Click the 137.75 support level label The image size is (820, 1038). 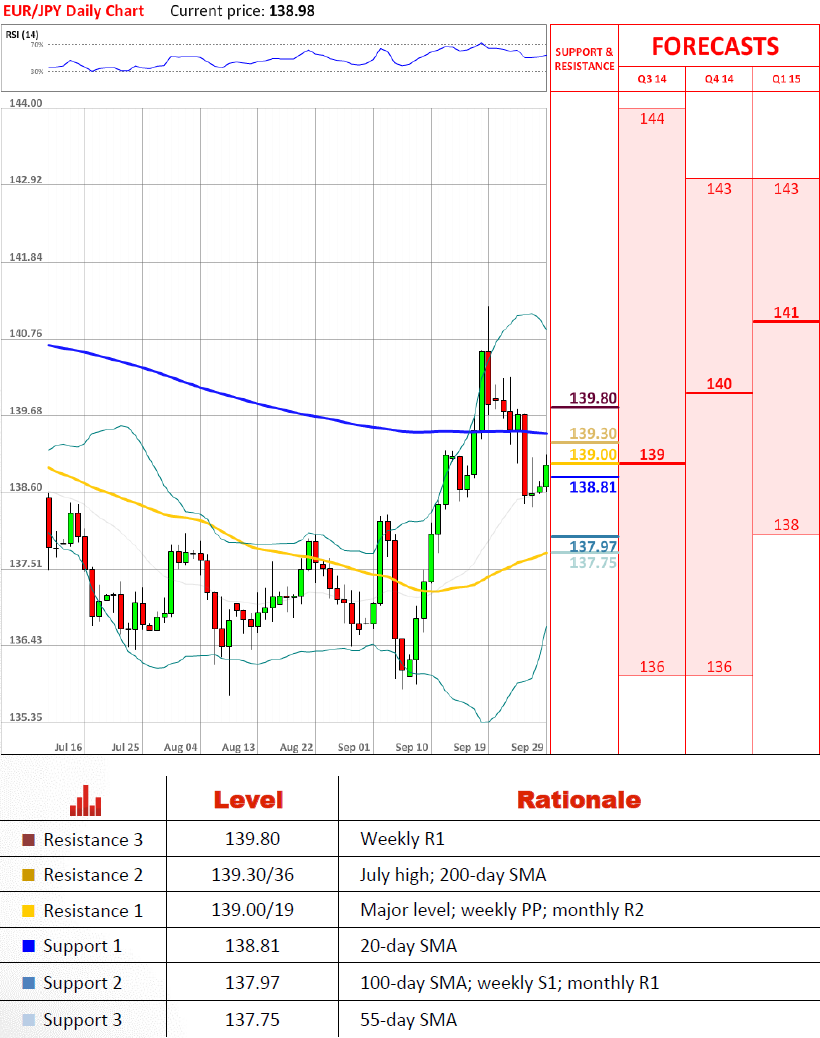pos(593,563)
